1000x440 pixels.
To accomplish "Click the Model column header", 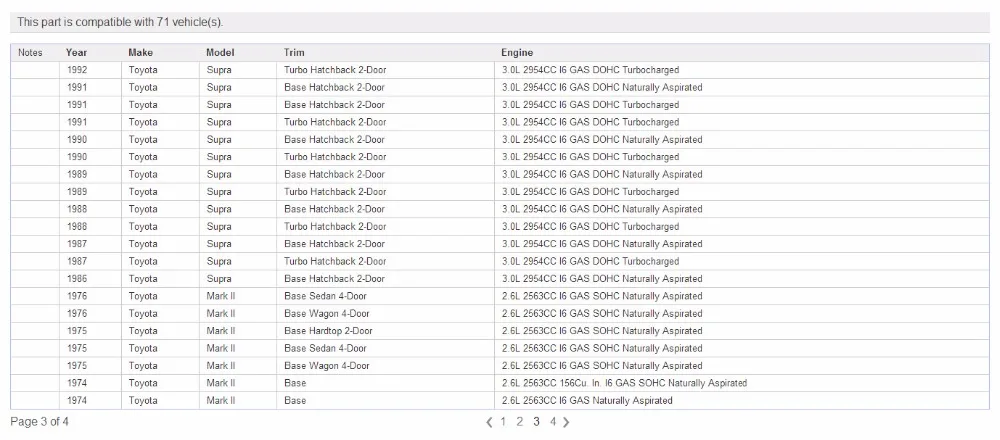I will 220,53.
